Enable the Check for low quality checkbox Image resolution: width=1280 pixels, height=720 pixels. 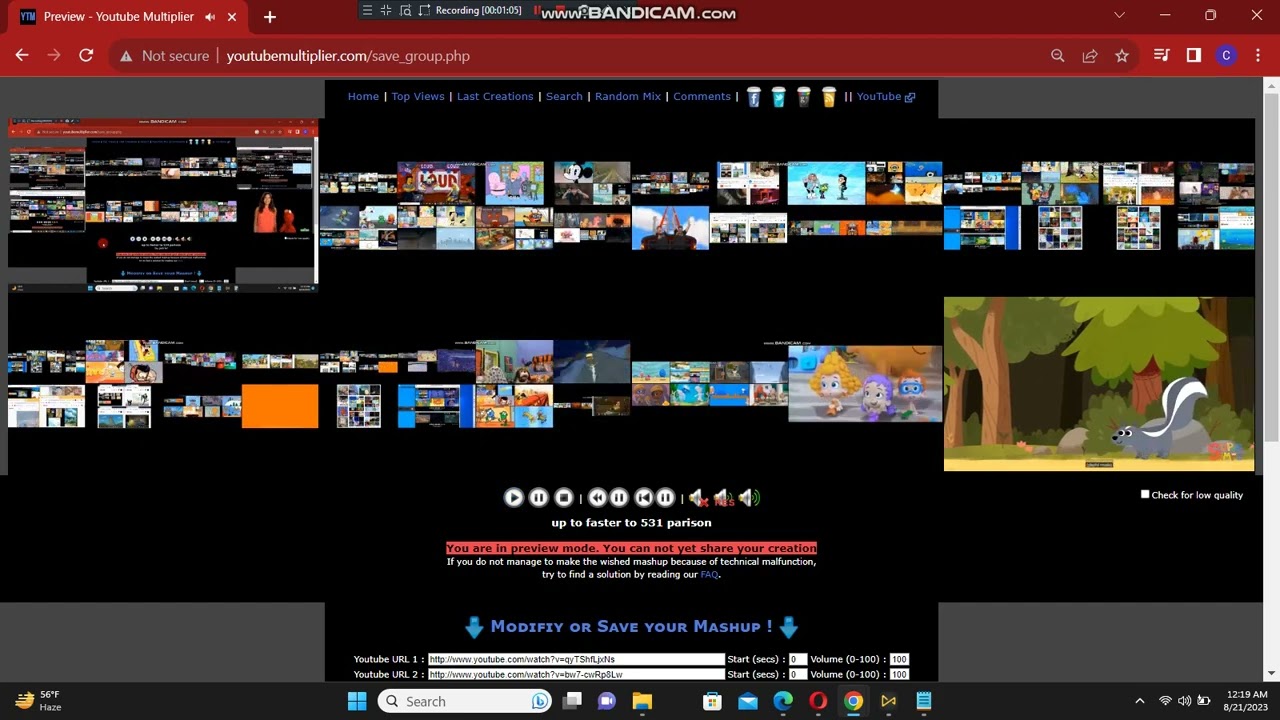[x=1145, y=494]
